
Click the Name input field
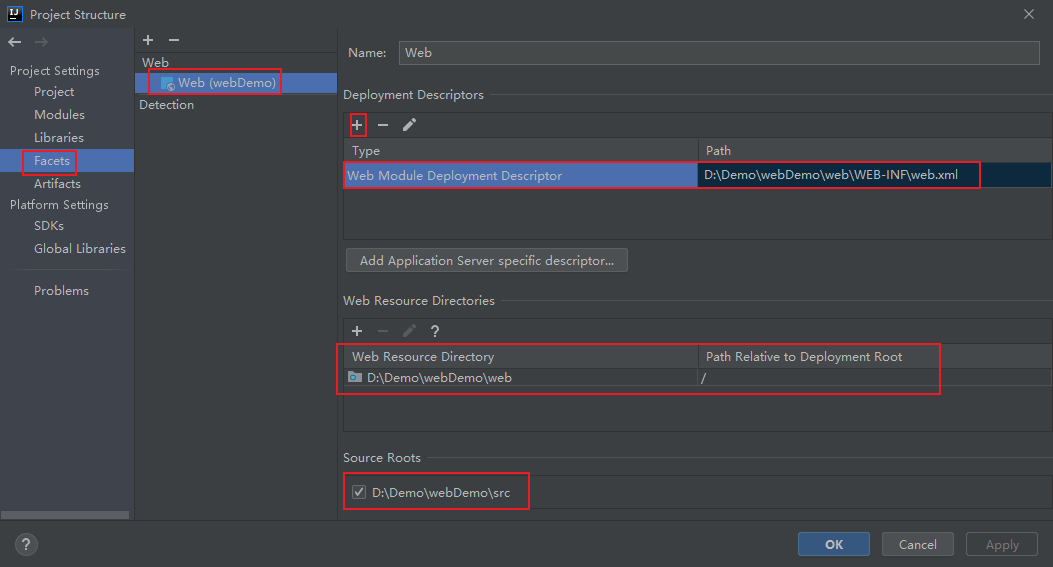pos(718,53)
